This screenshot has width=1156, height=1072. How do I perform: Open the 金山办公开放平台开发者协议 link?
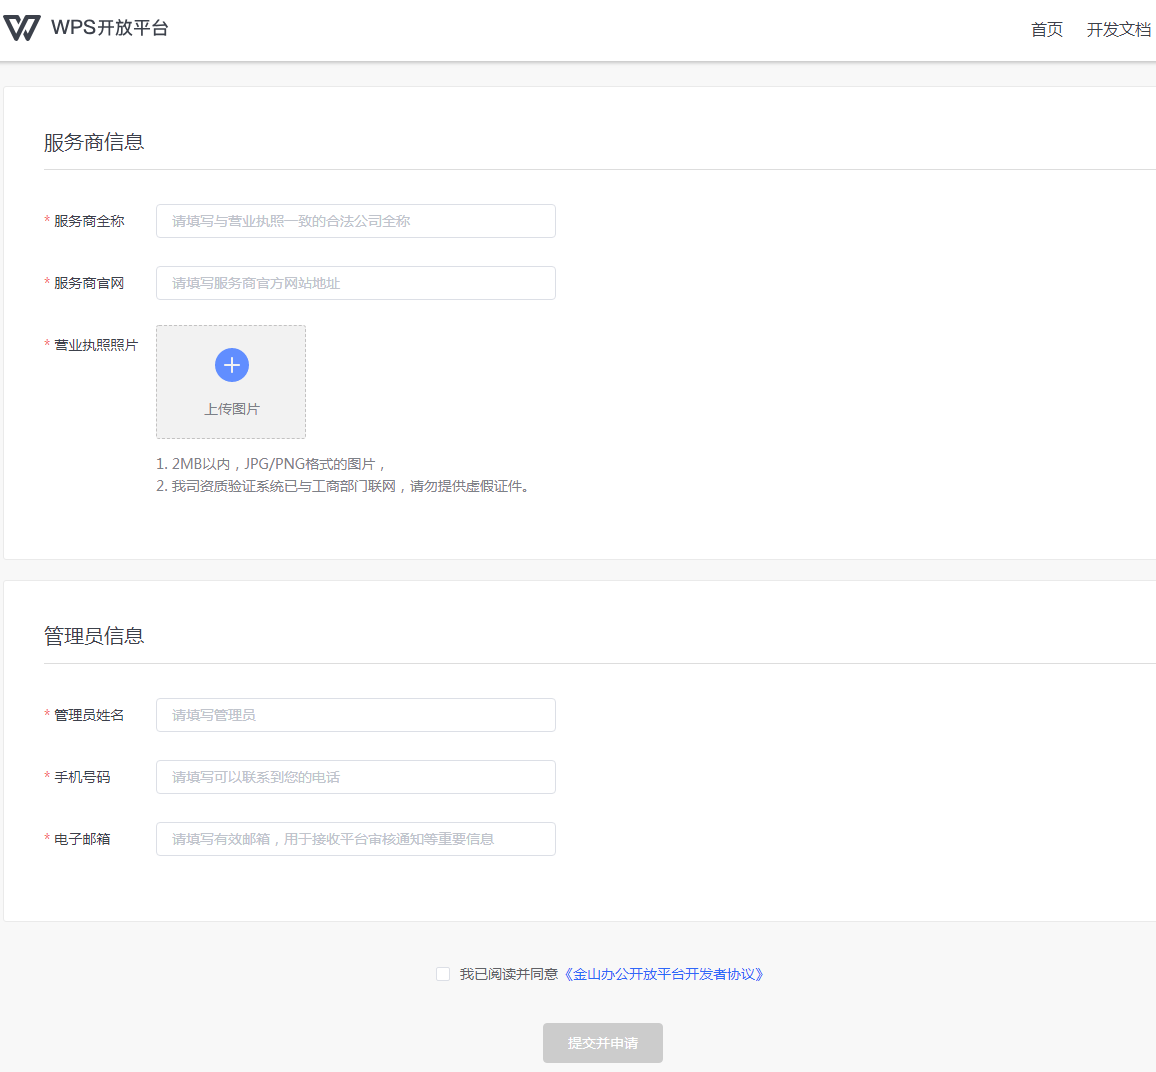click(664, 974)
